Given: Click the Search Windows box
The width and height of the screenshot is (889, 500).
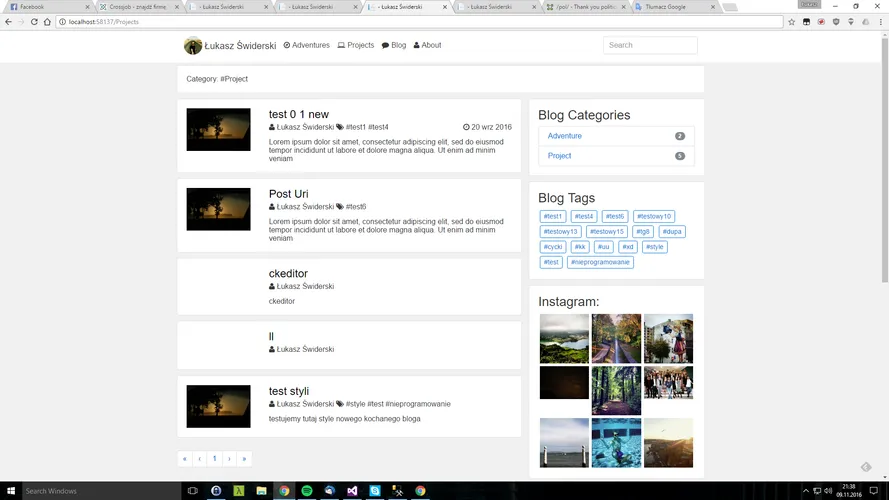Looking at the screenshot, I should 101,491.
